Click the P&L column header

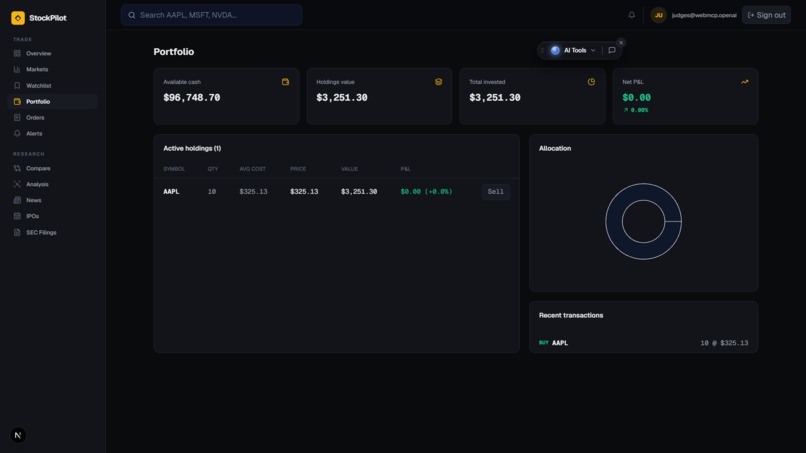(406, 169)
